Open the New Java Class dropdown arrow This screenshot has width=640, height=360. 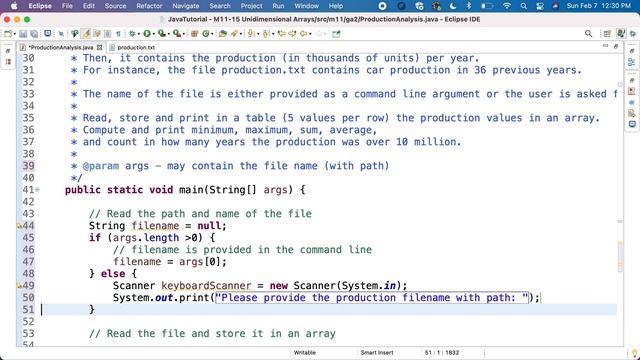pos(212,34)
